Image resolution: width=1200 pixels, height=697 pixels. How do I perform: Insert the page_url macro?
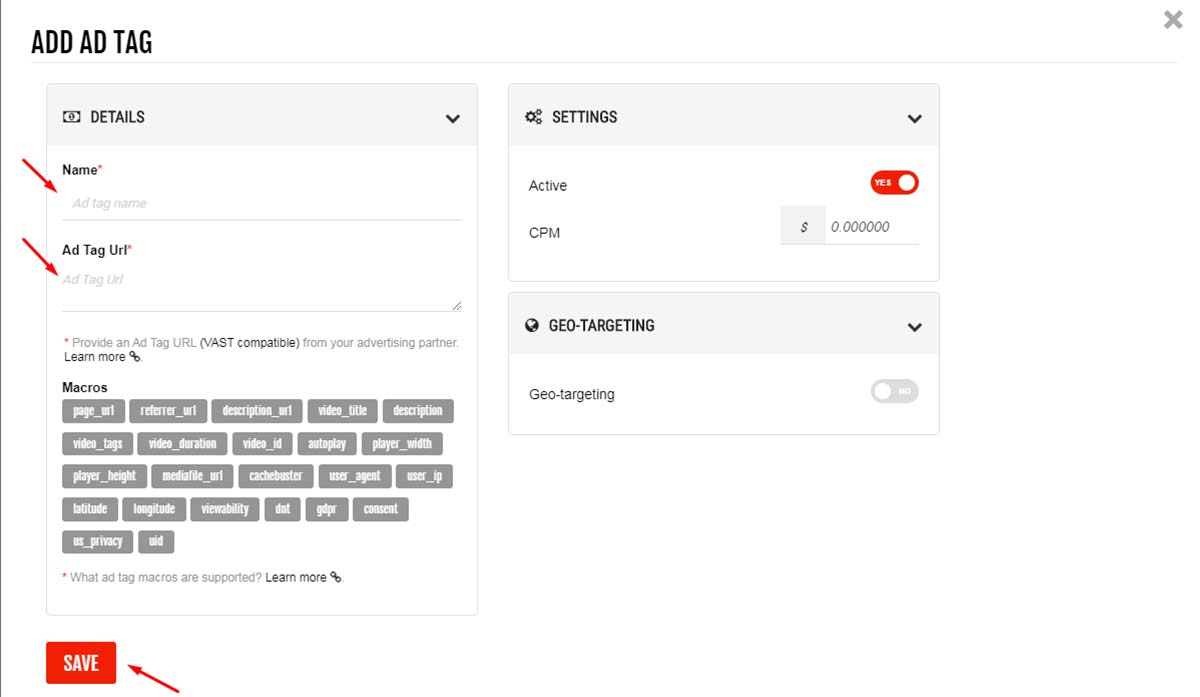93,411
